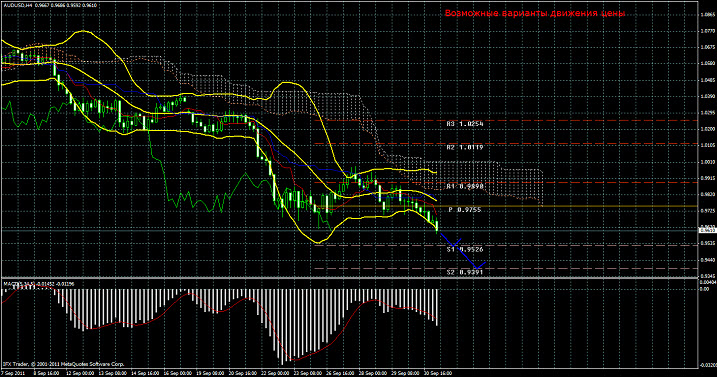The image size is (717, 377).
Task: Click the 0.9725 price axis value
Action: [x=708, y=211]
